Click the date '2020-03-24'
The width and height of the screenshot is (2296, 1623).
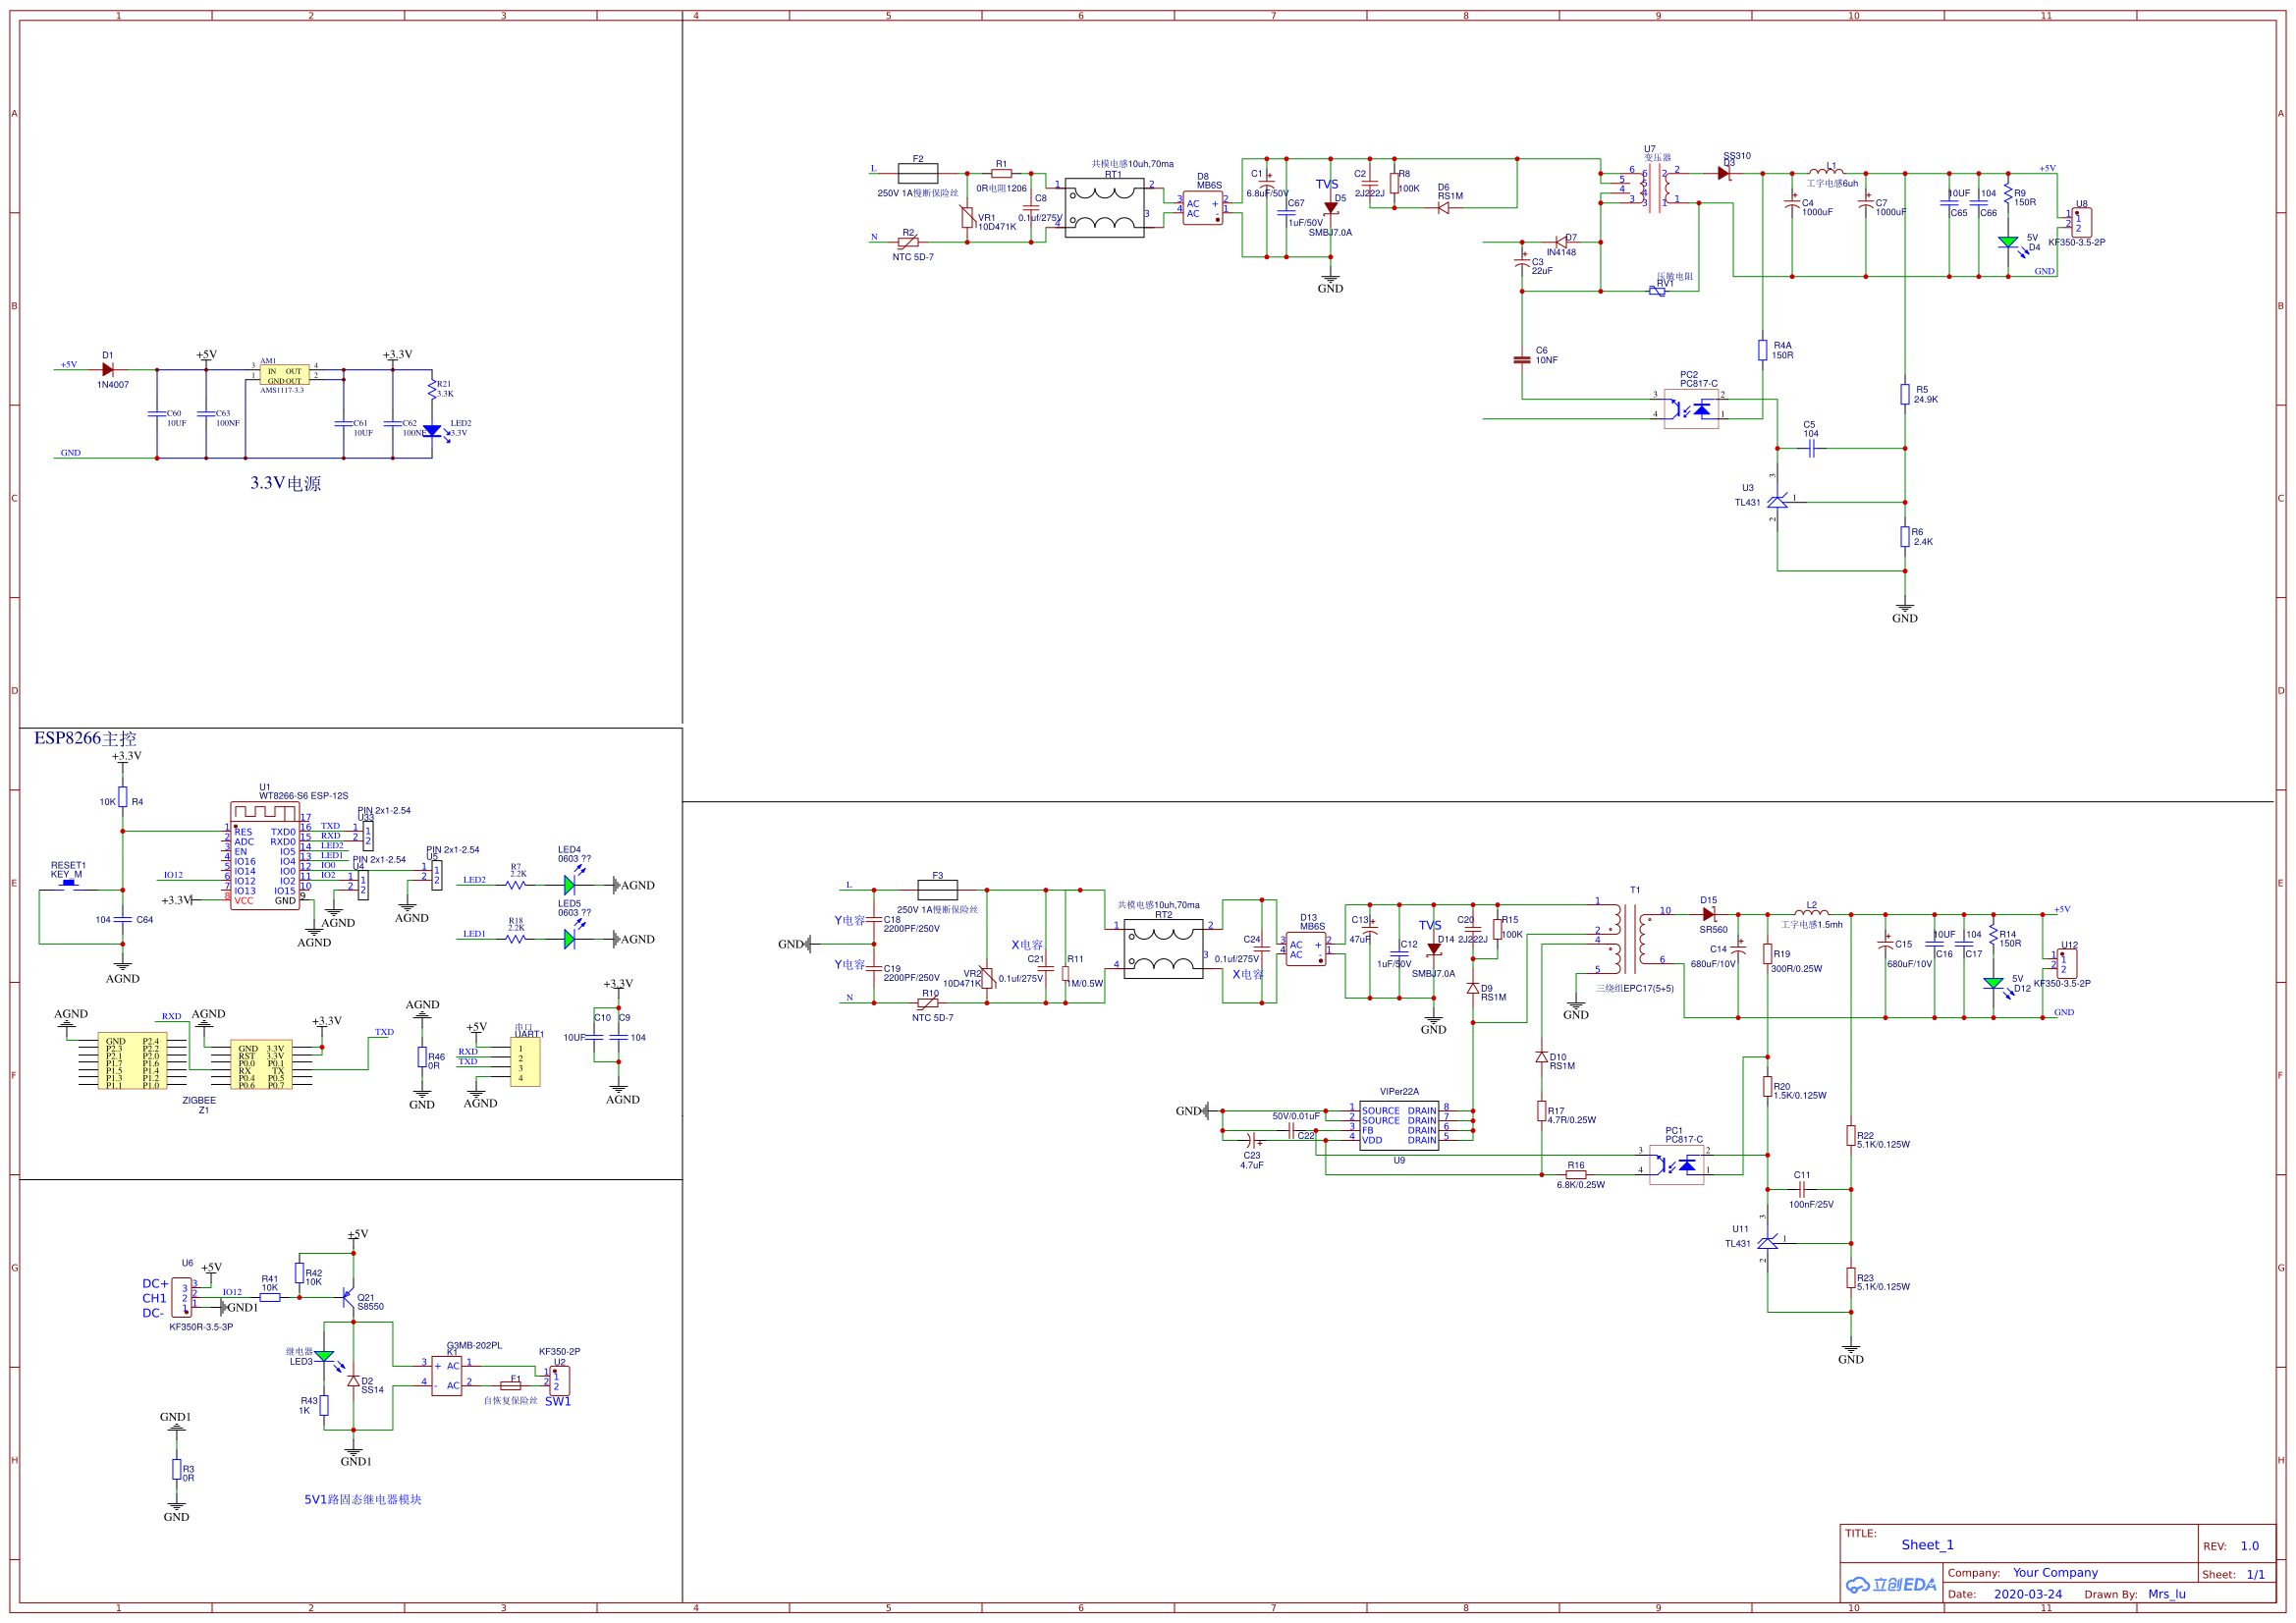2028,1595
